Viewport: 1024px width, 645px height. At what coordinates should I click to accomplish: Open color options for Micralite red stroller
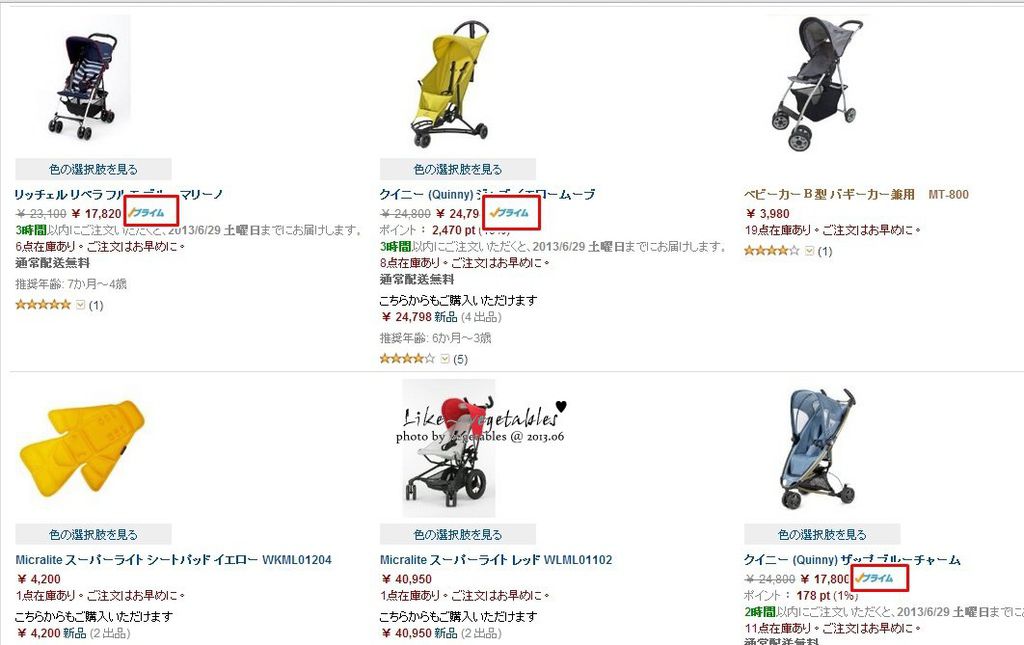tap(458, 535)
